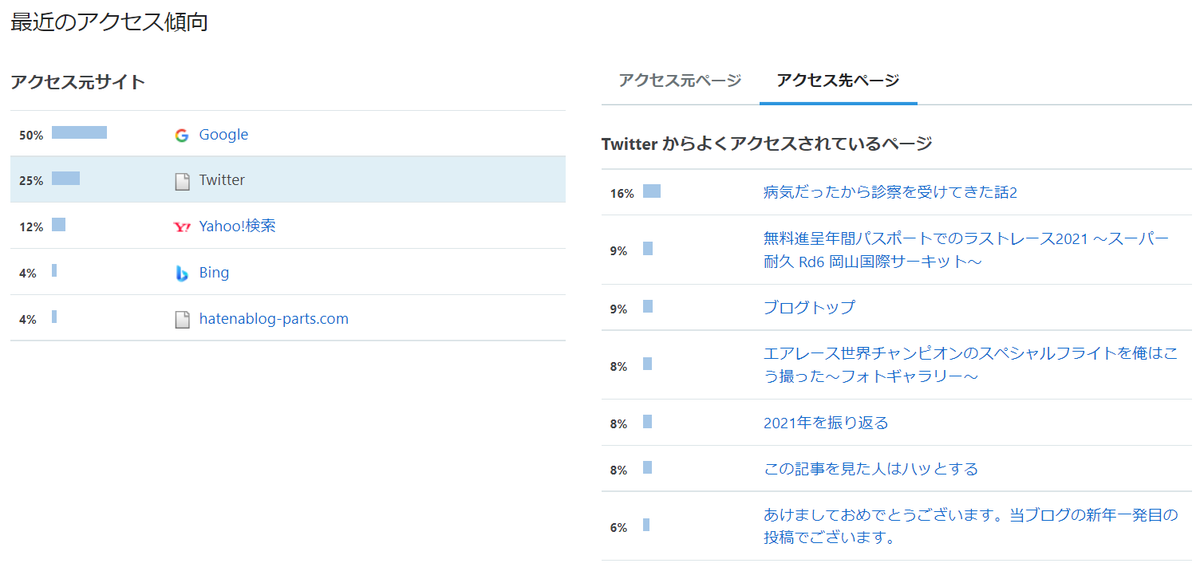1200x567 pixels.
Task: Click the Yahoo! search logo icon
Action: (182, 227)
